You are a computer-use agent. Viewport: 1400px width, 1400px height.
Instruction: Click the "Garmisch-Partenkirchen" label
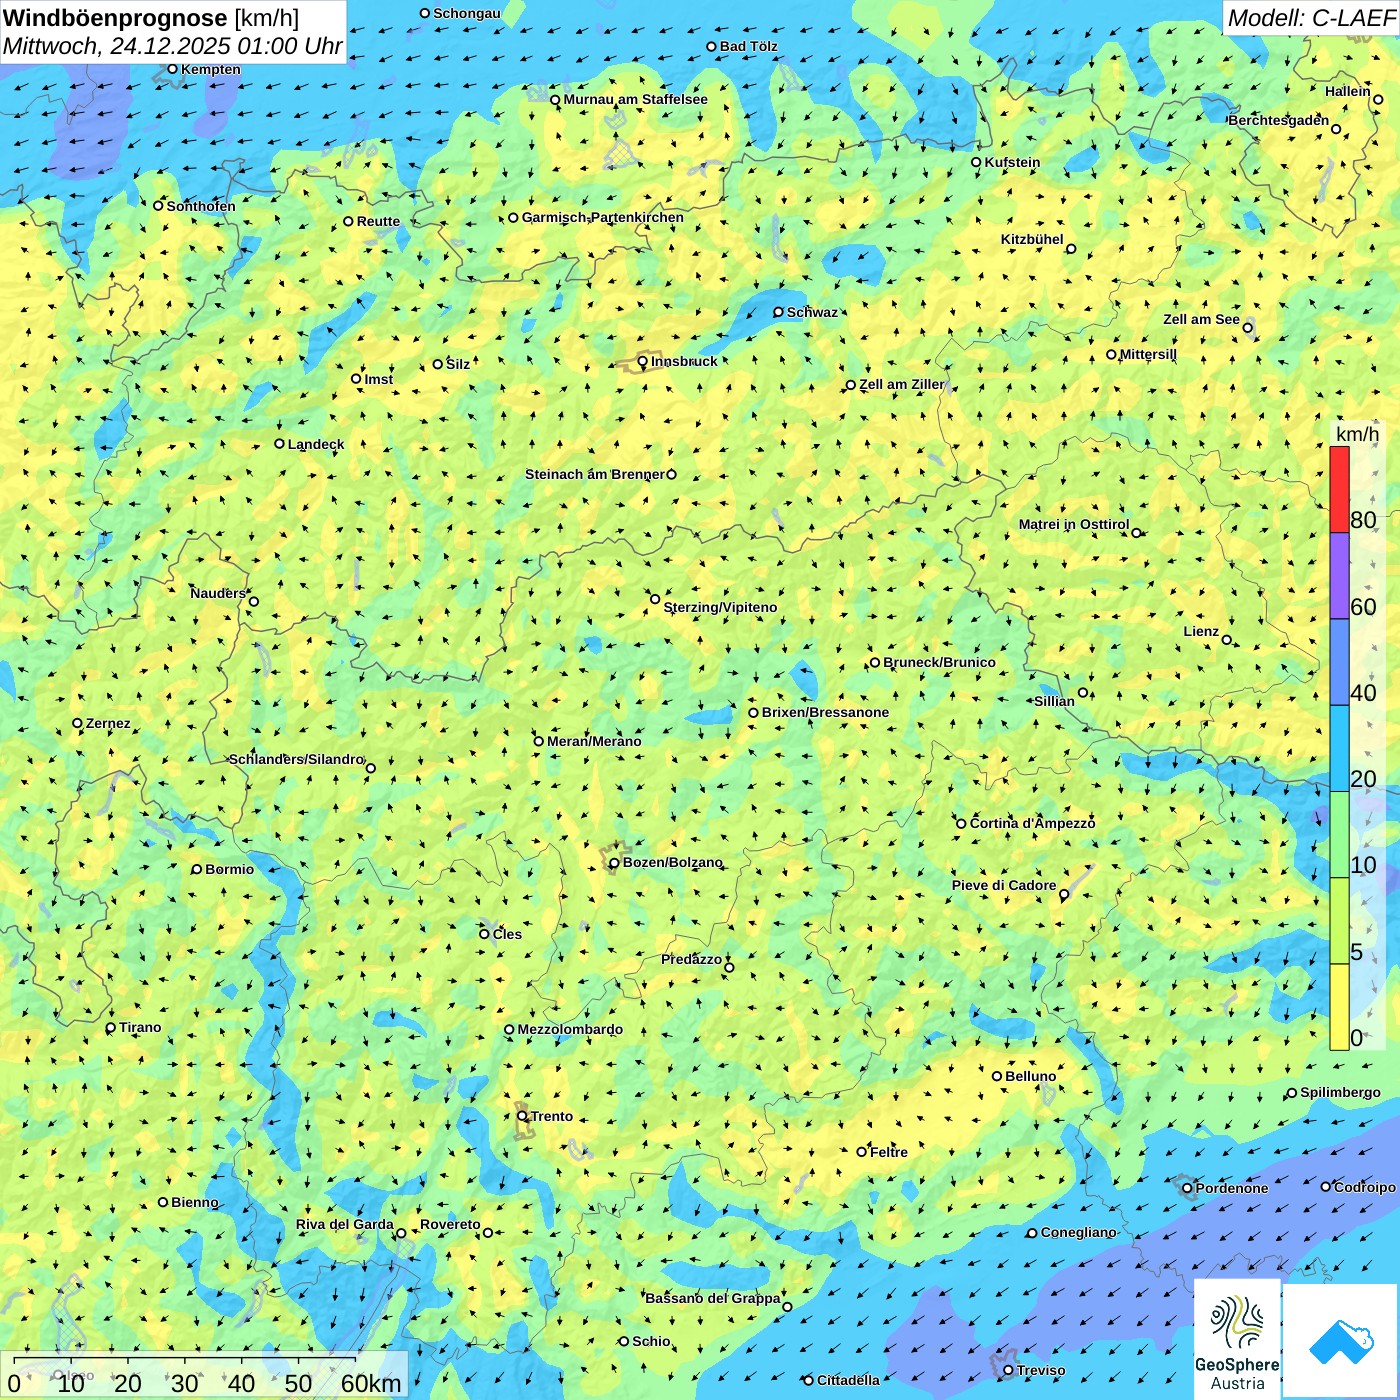pyautogui.click(x=603, y=217)
